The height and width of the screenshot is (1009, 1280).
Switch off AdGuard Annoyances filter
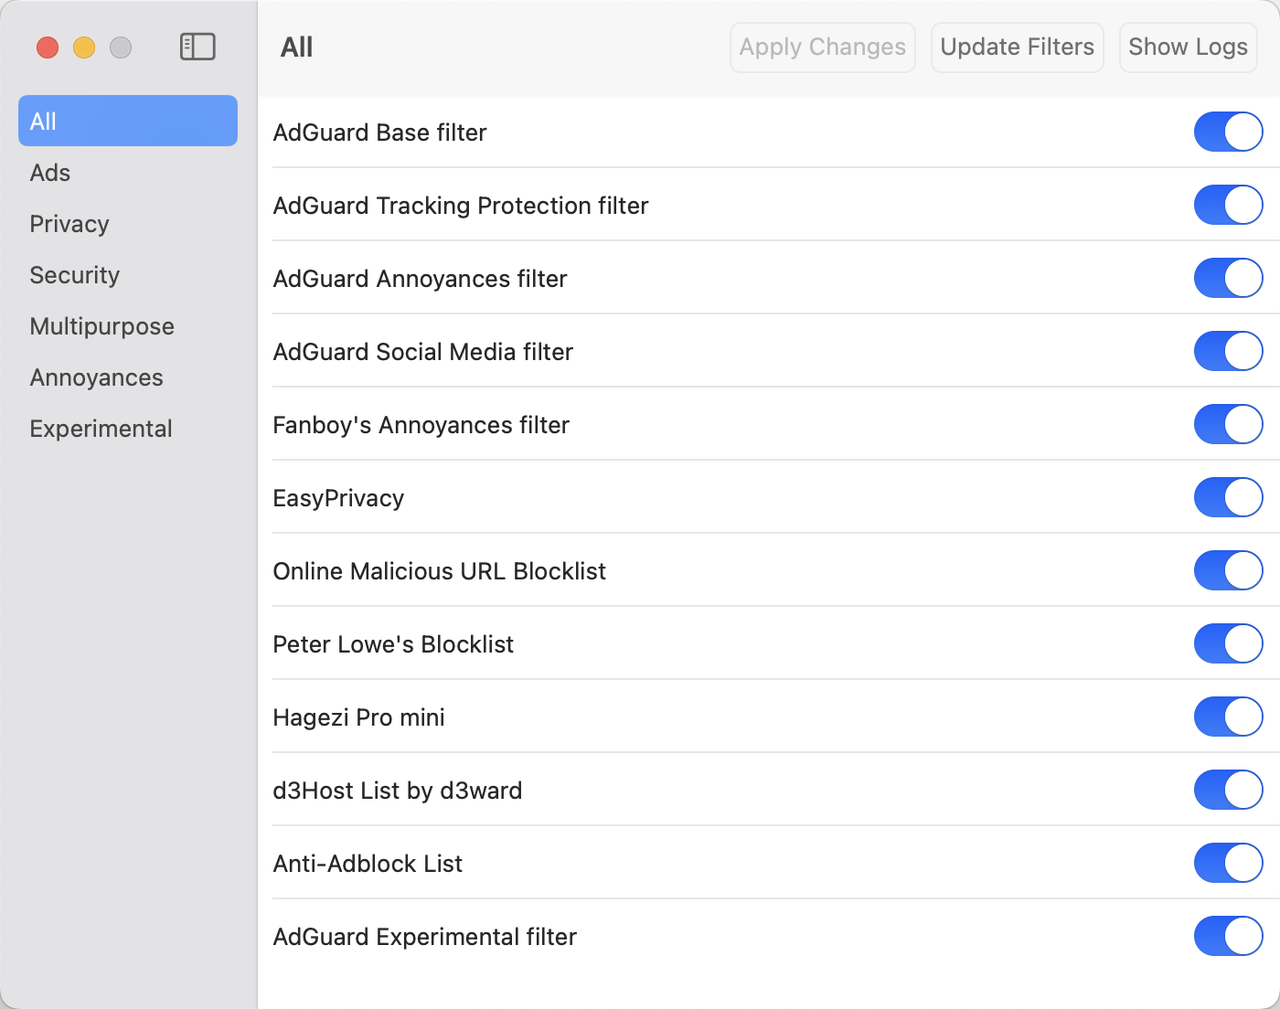tap(1227, 278)
